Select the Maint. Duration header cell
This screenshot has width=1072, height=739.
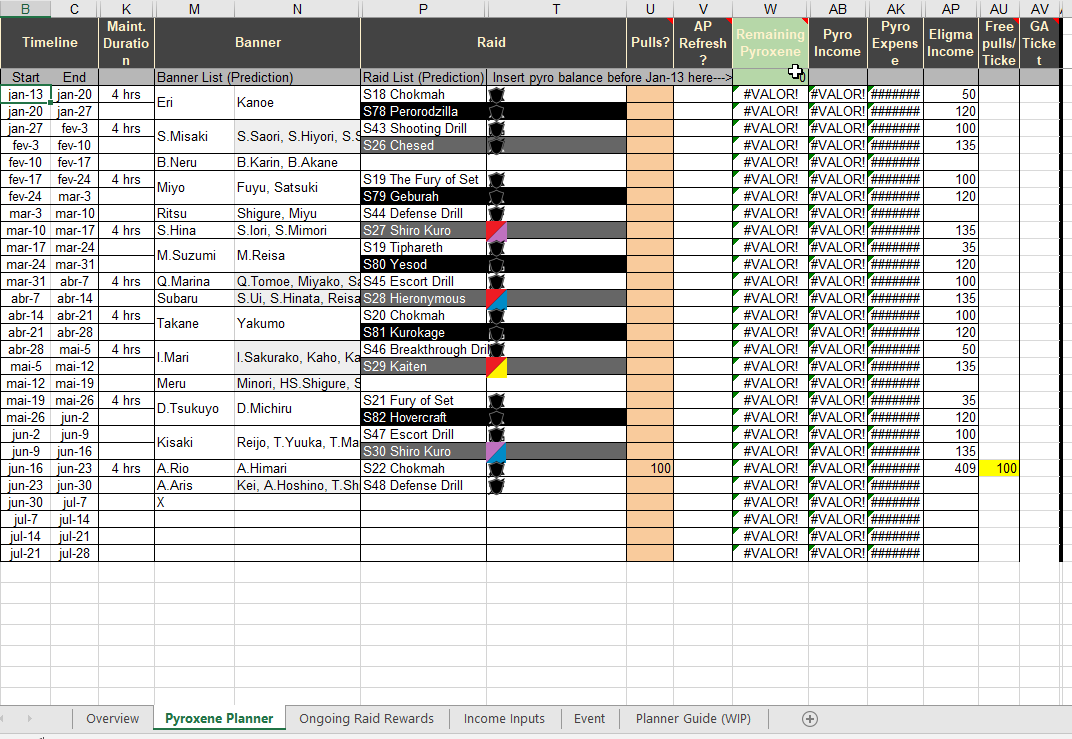(126, 42)
